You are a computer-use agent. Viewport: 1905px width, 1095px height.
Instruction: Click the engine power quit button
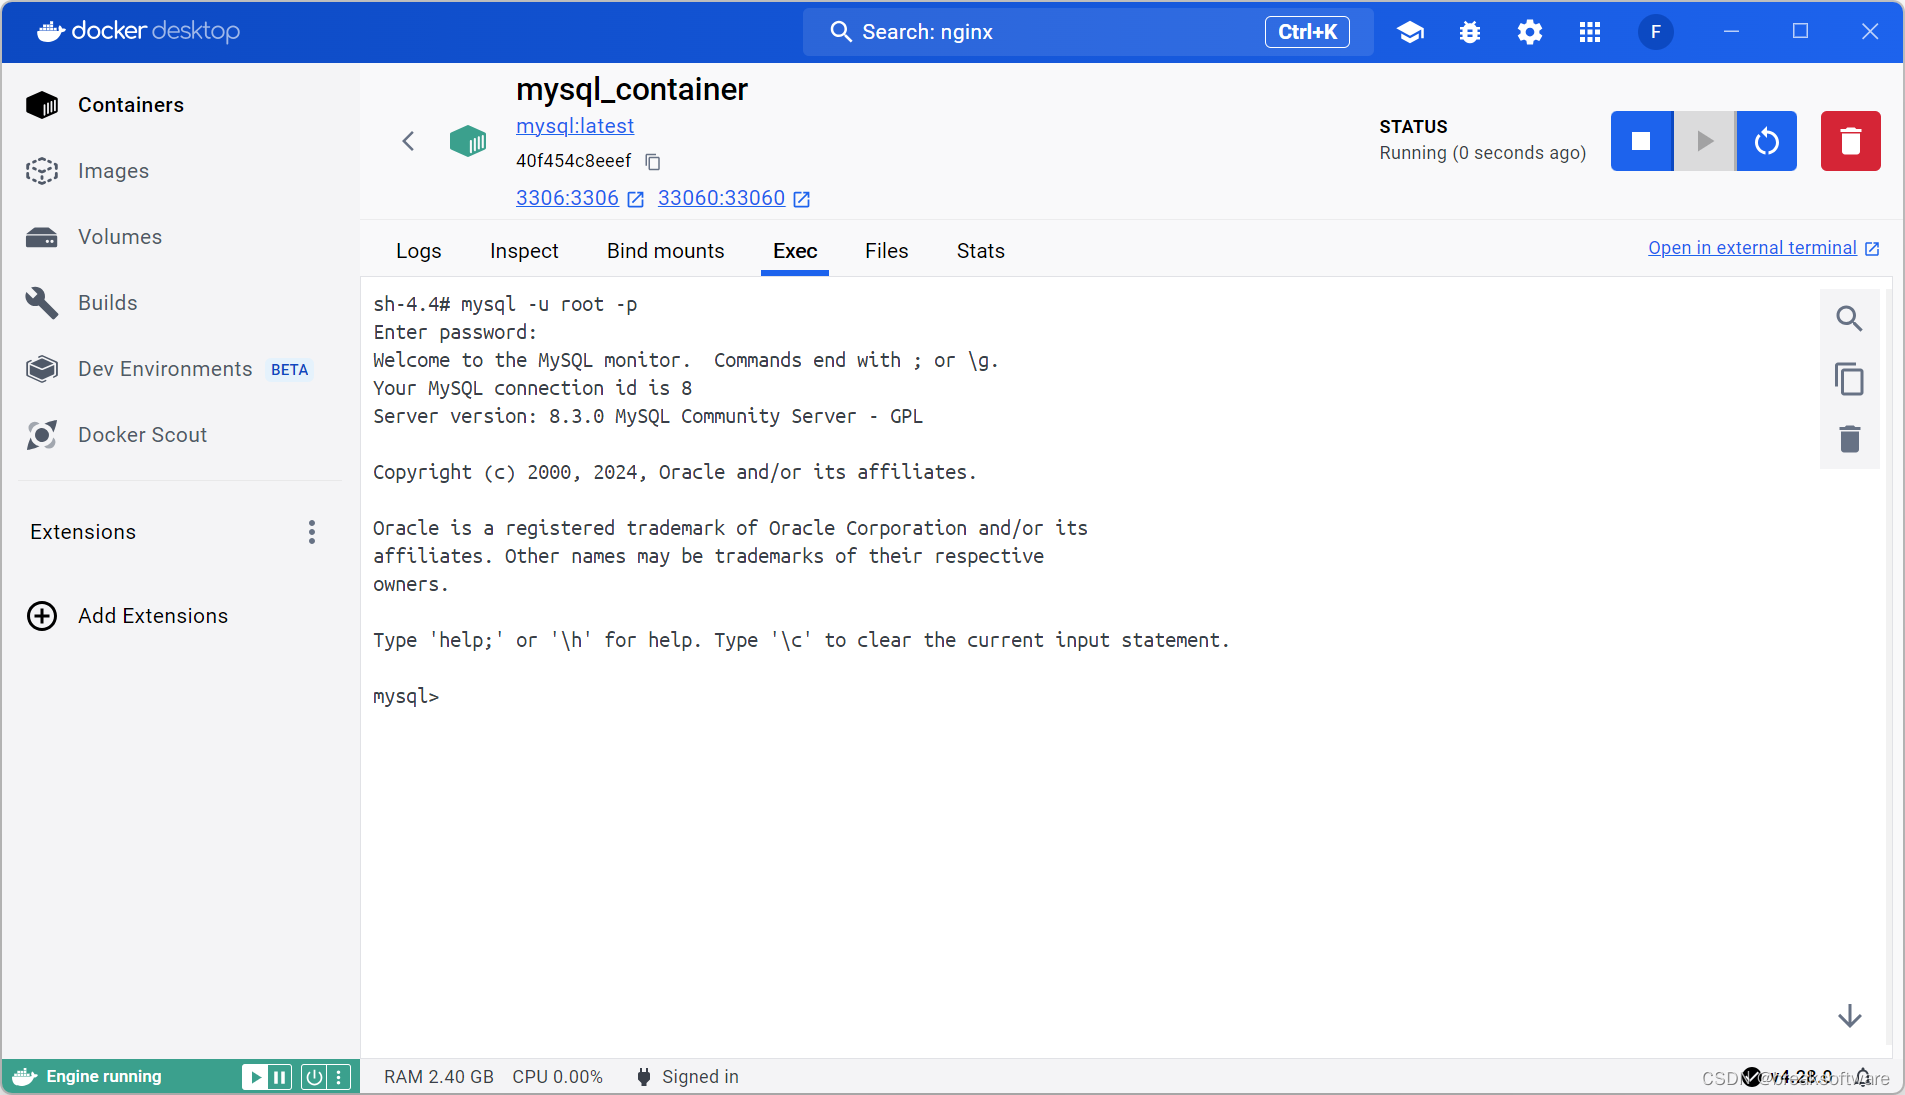coord(314,1077)
